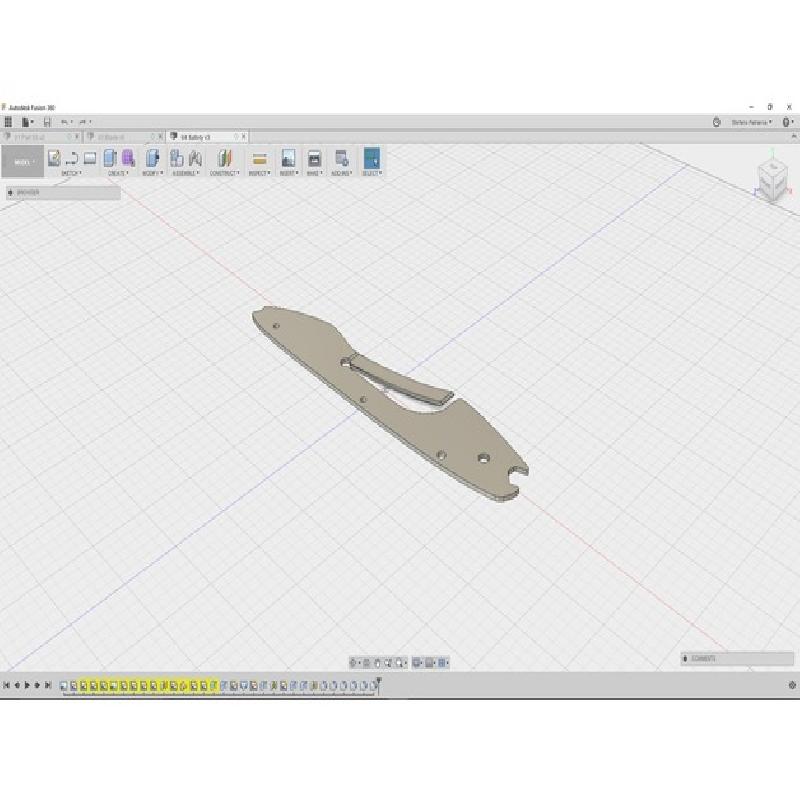800x800 pixels.
Task: Play the design timeline
Action: tap(27, 685)
